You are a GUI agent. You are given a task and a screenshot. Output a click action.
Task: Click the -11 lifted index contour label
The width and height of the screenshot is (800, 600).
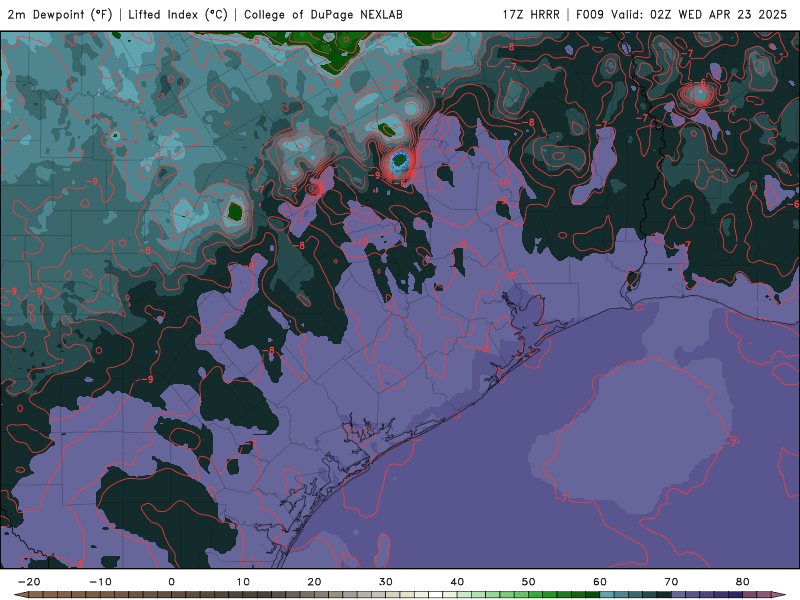[x=372, y=220]
